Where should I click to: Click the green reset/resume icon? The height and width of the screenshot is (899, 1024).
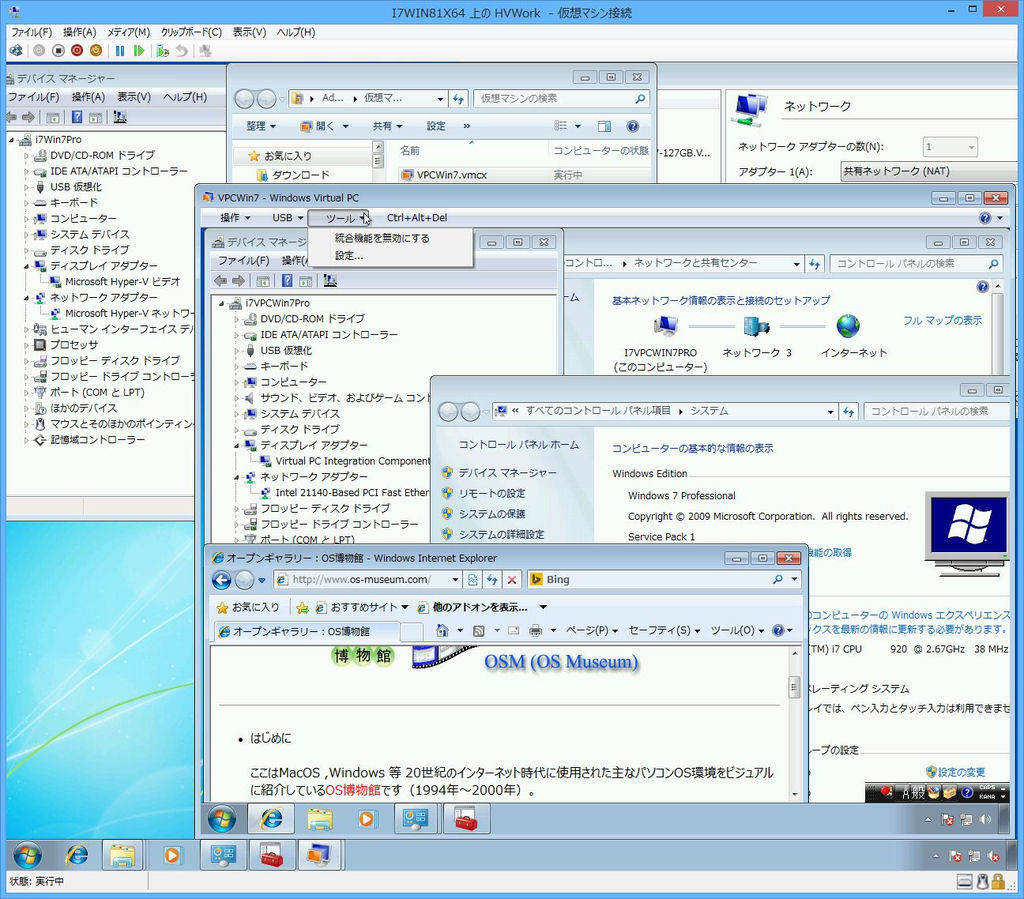click(138, 50)
